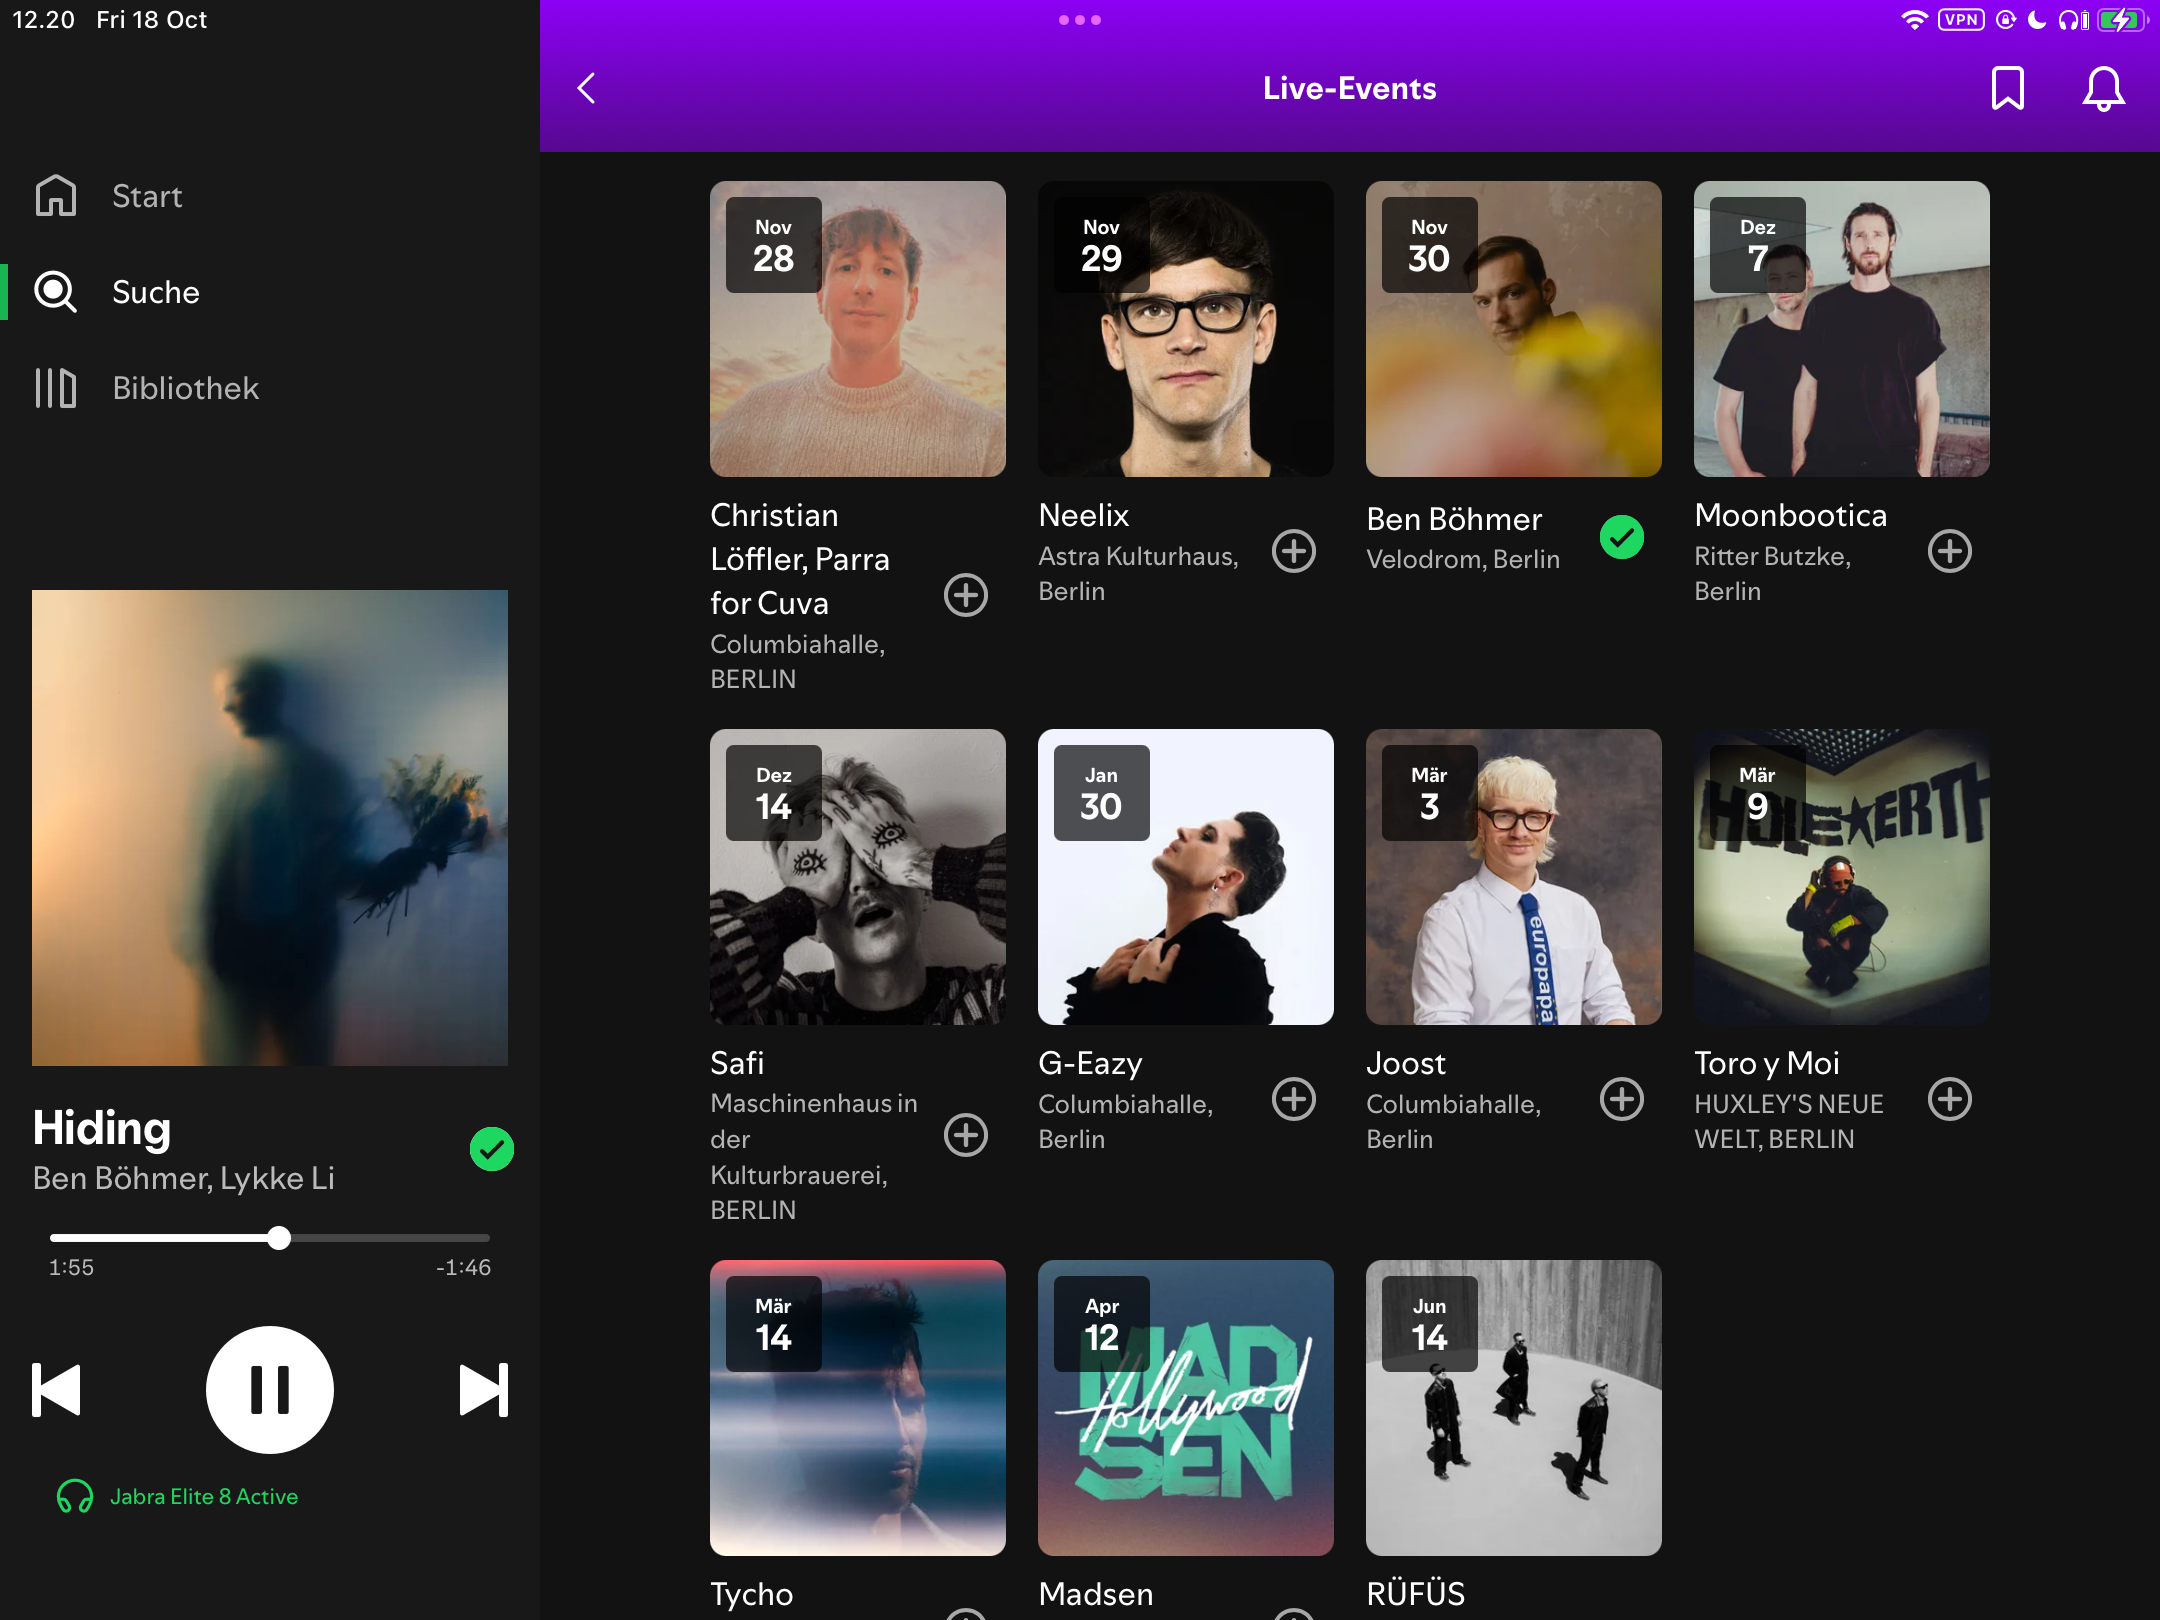Open Joost Mär 3 event image
This screenshot has height=1620, width=2160.
point(1514,877)
